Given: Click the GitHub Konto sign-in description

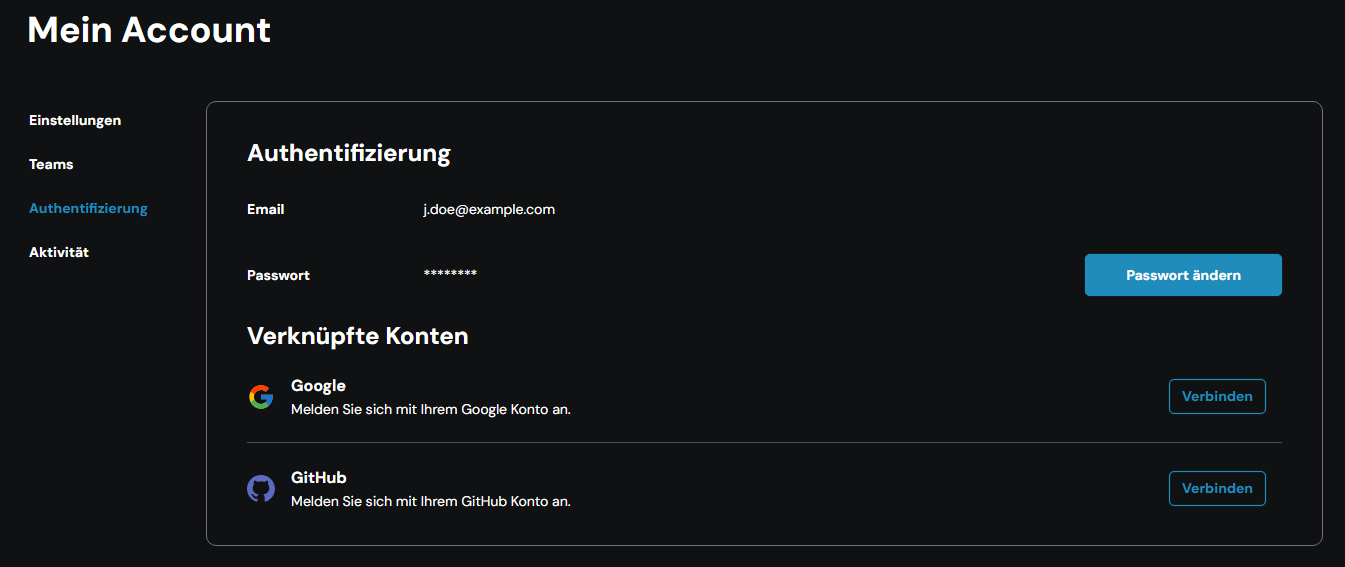Looking at the screenshot, I should click(x=431, y=501).
